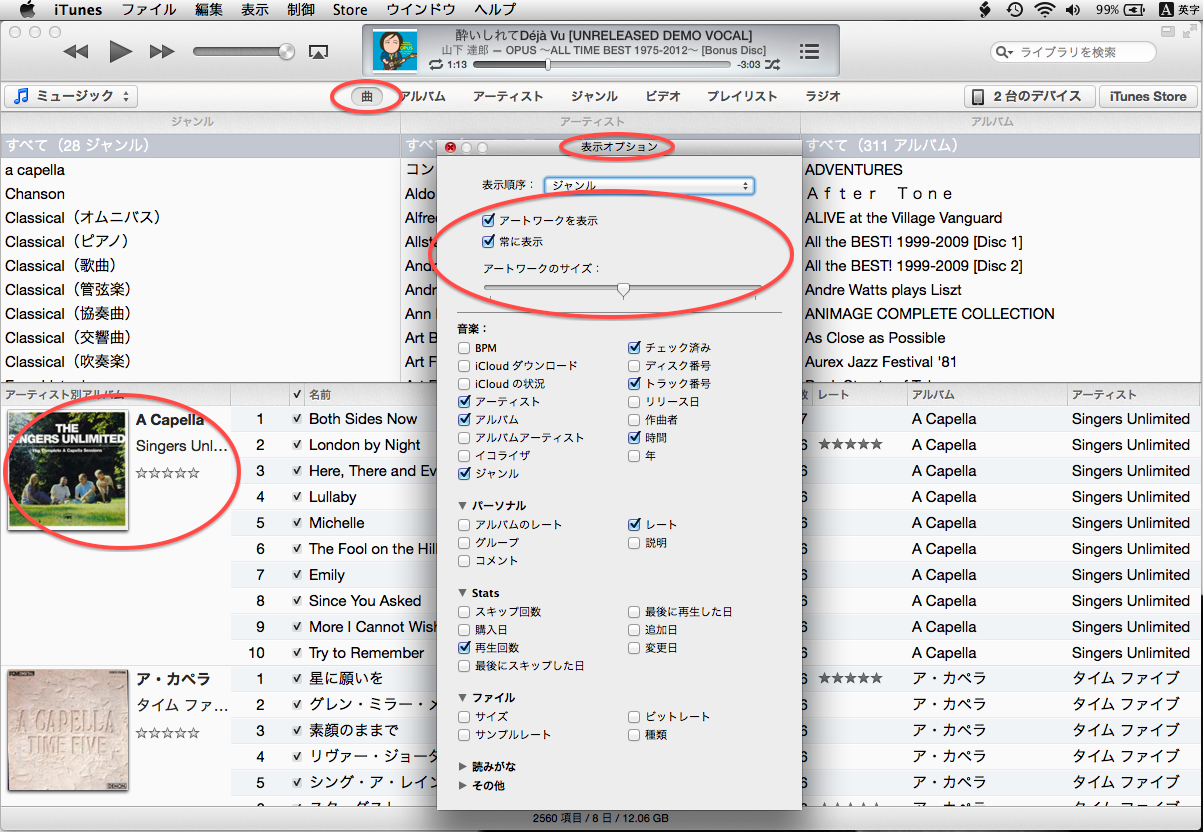
Task: Open the ファイル menu
Action: click(x=149, y=10)
